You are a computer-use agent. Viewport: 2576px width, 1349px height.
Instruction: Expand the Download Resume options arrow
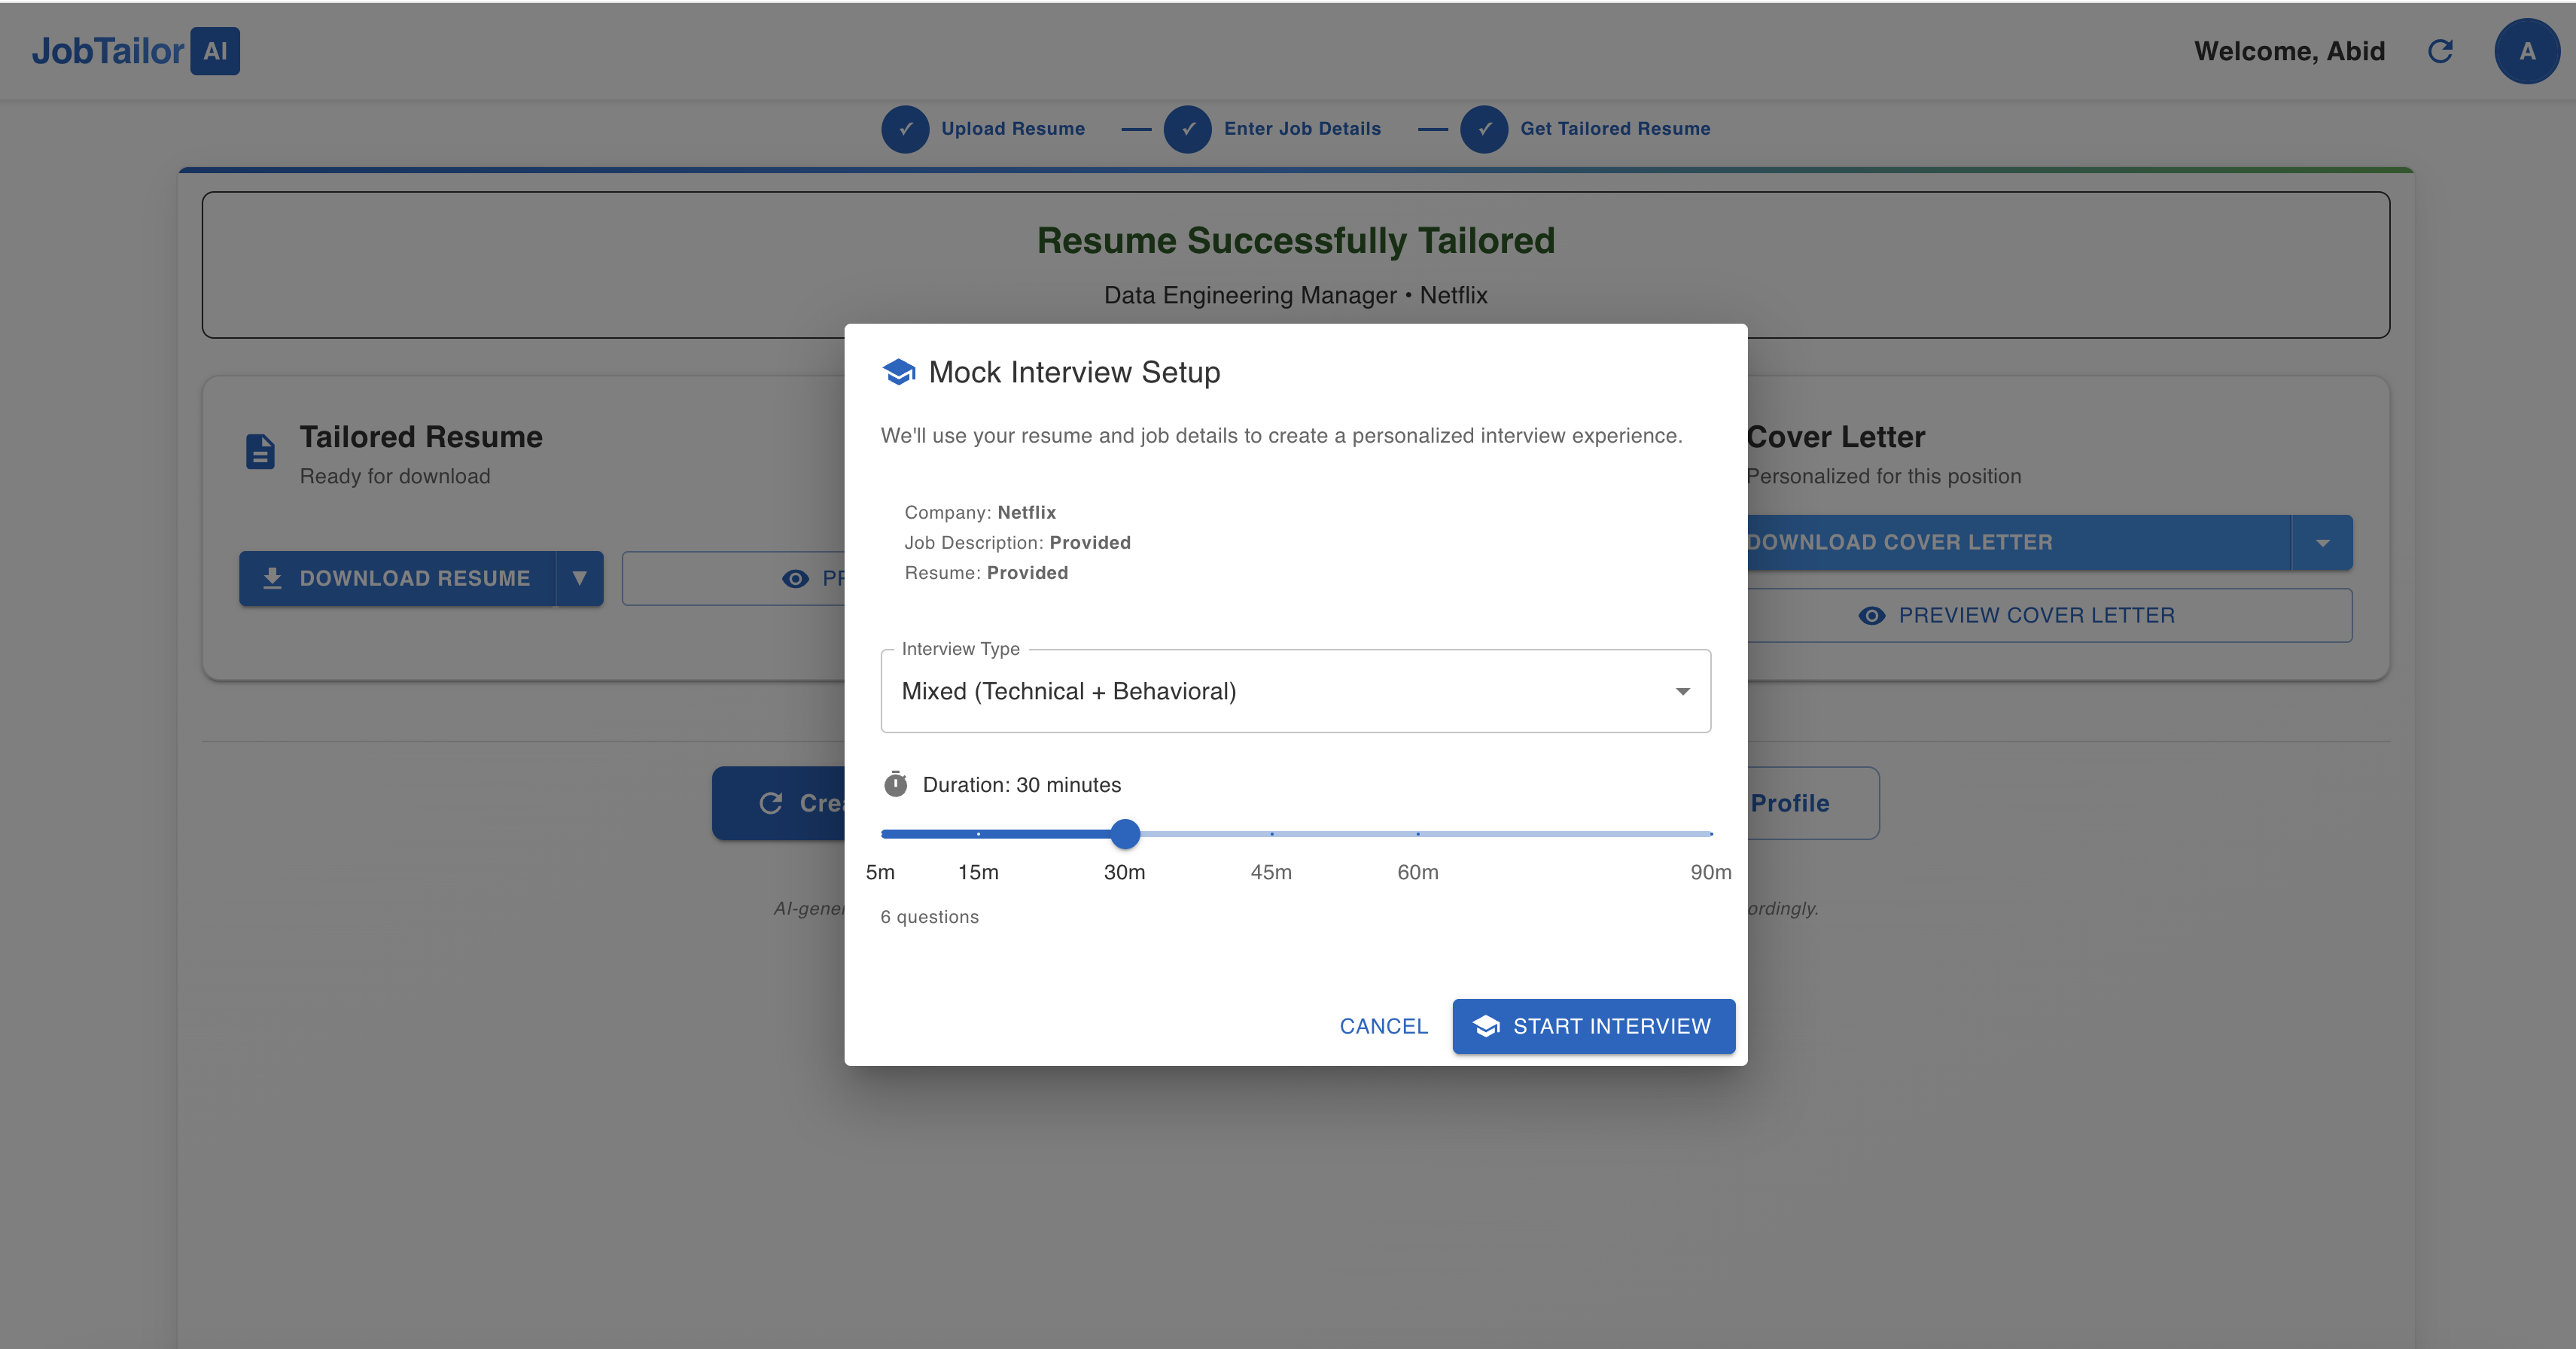[x=580, y=578]
